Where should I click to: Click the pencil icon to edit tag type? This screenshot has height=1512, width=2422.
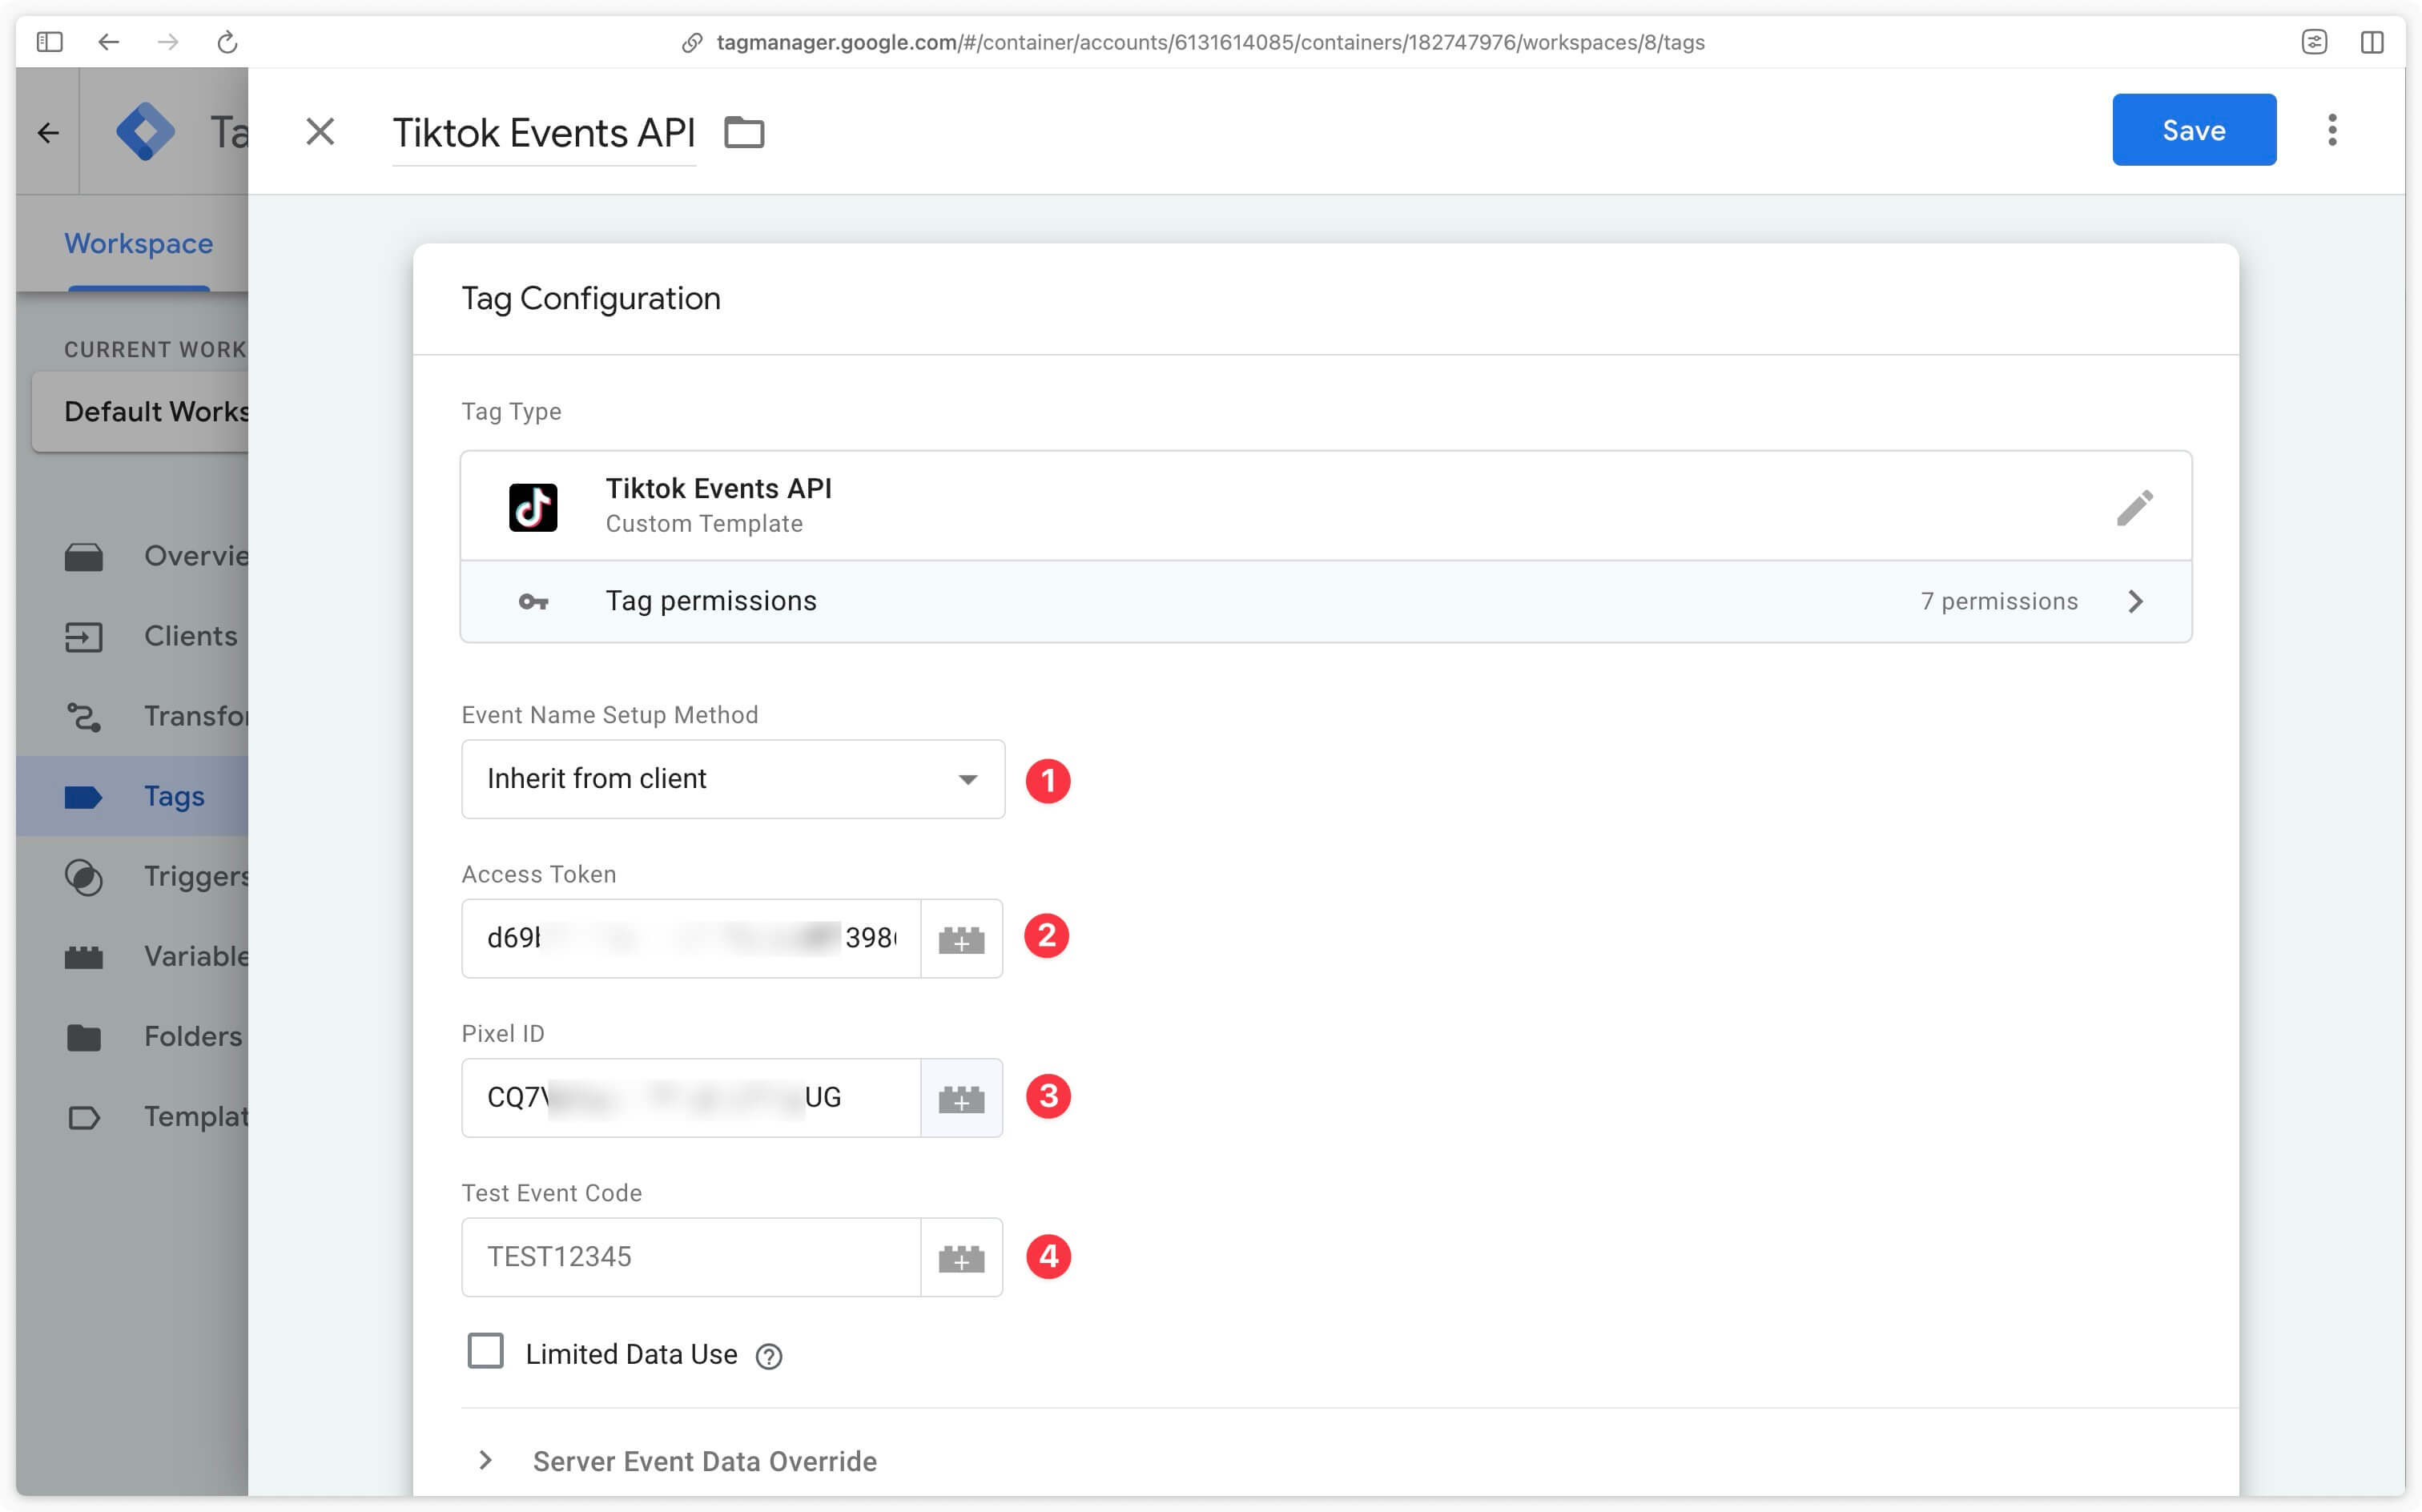click(2135, 507)
